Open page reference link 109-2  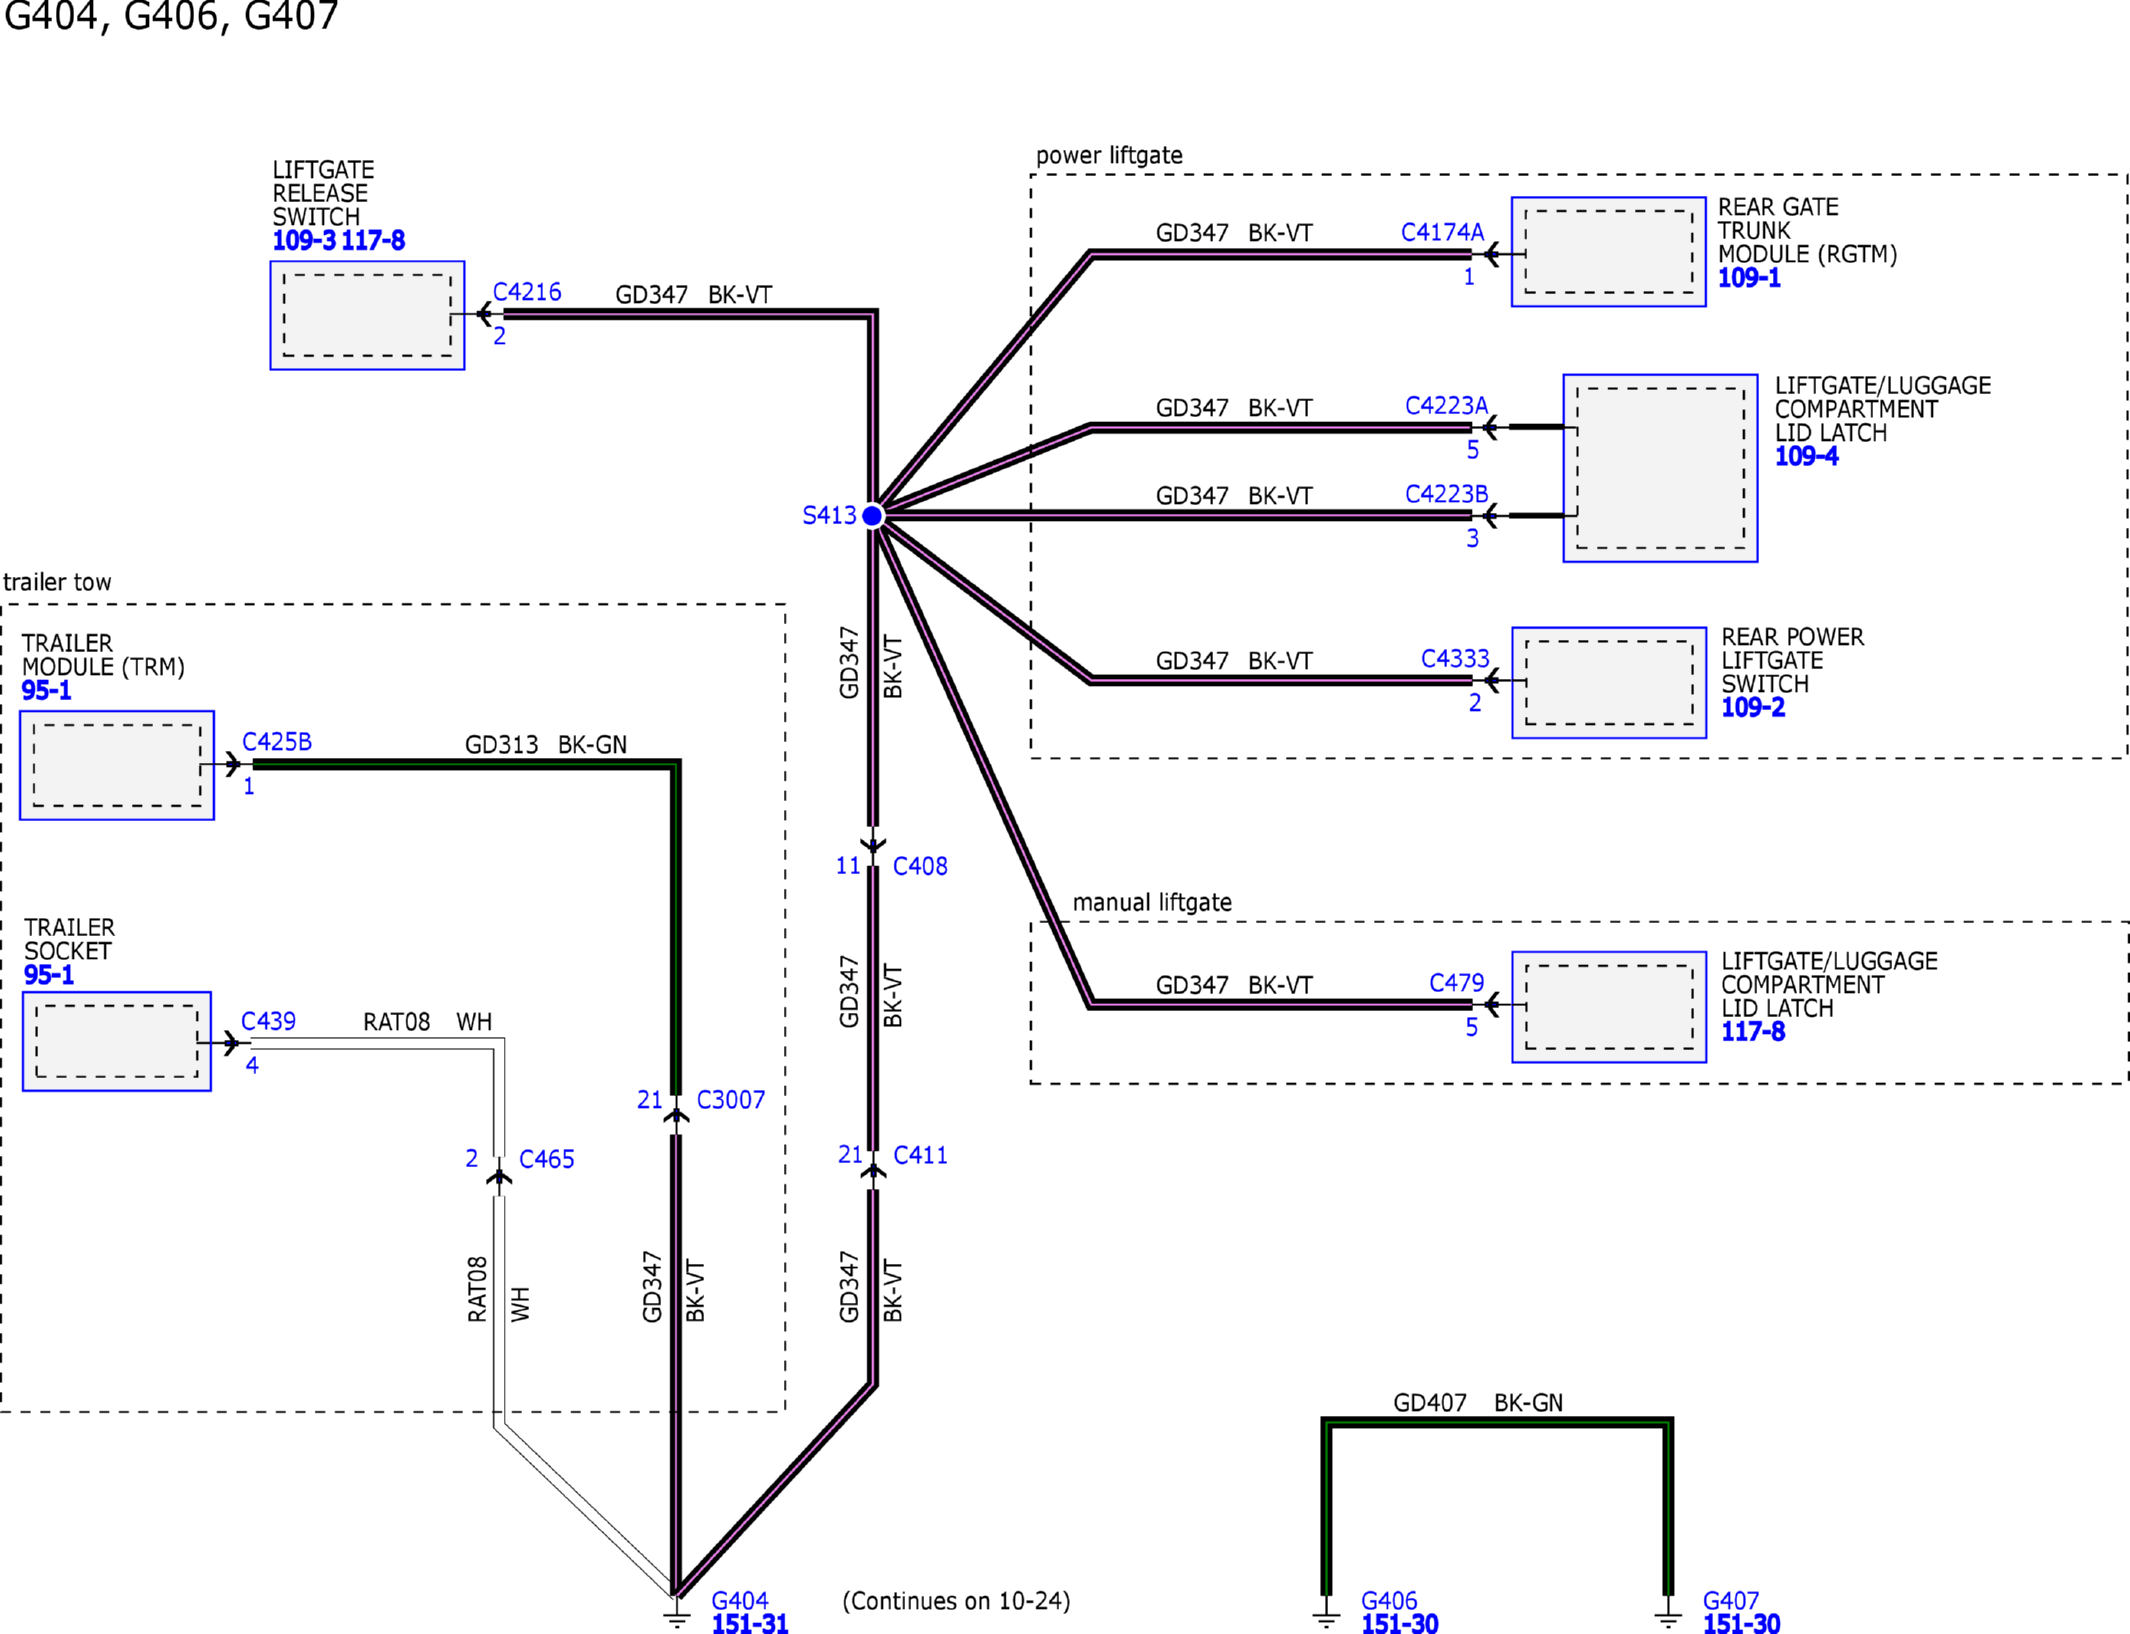pyautogui.click(x=1752, y=707)
